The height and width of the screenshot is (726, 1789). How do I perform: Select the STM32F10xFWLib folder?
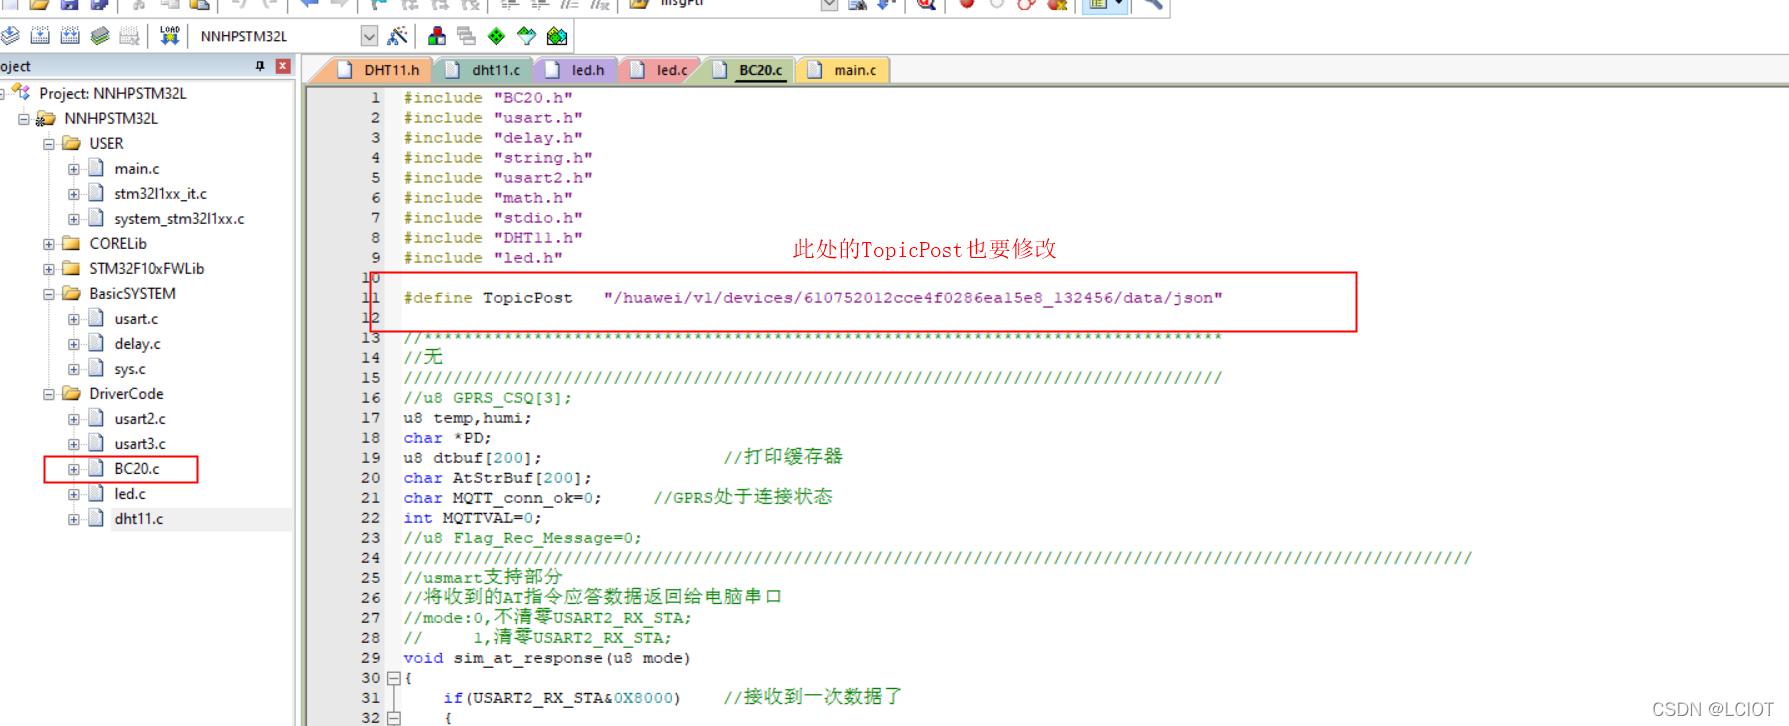146,269
